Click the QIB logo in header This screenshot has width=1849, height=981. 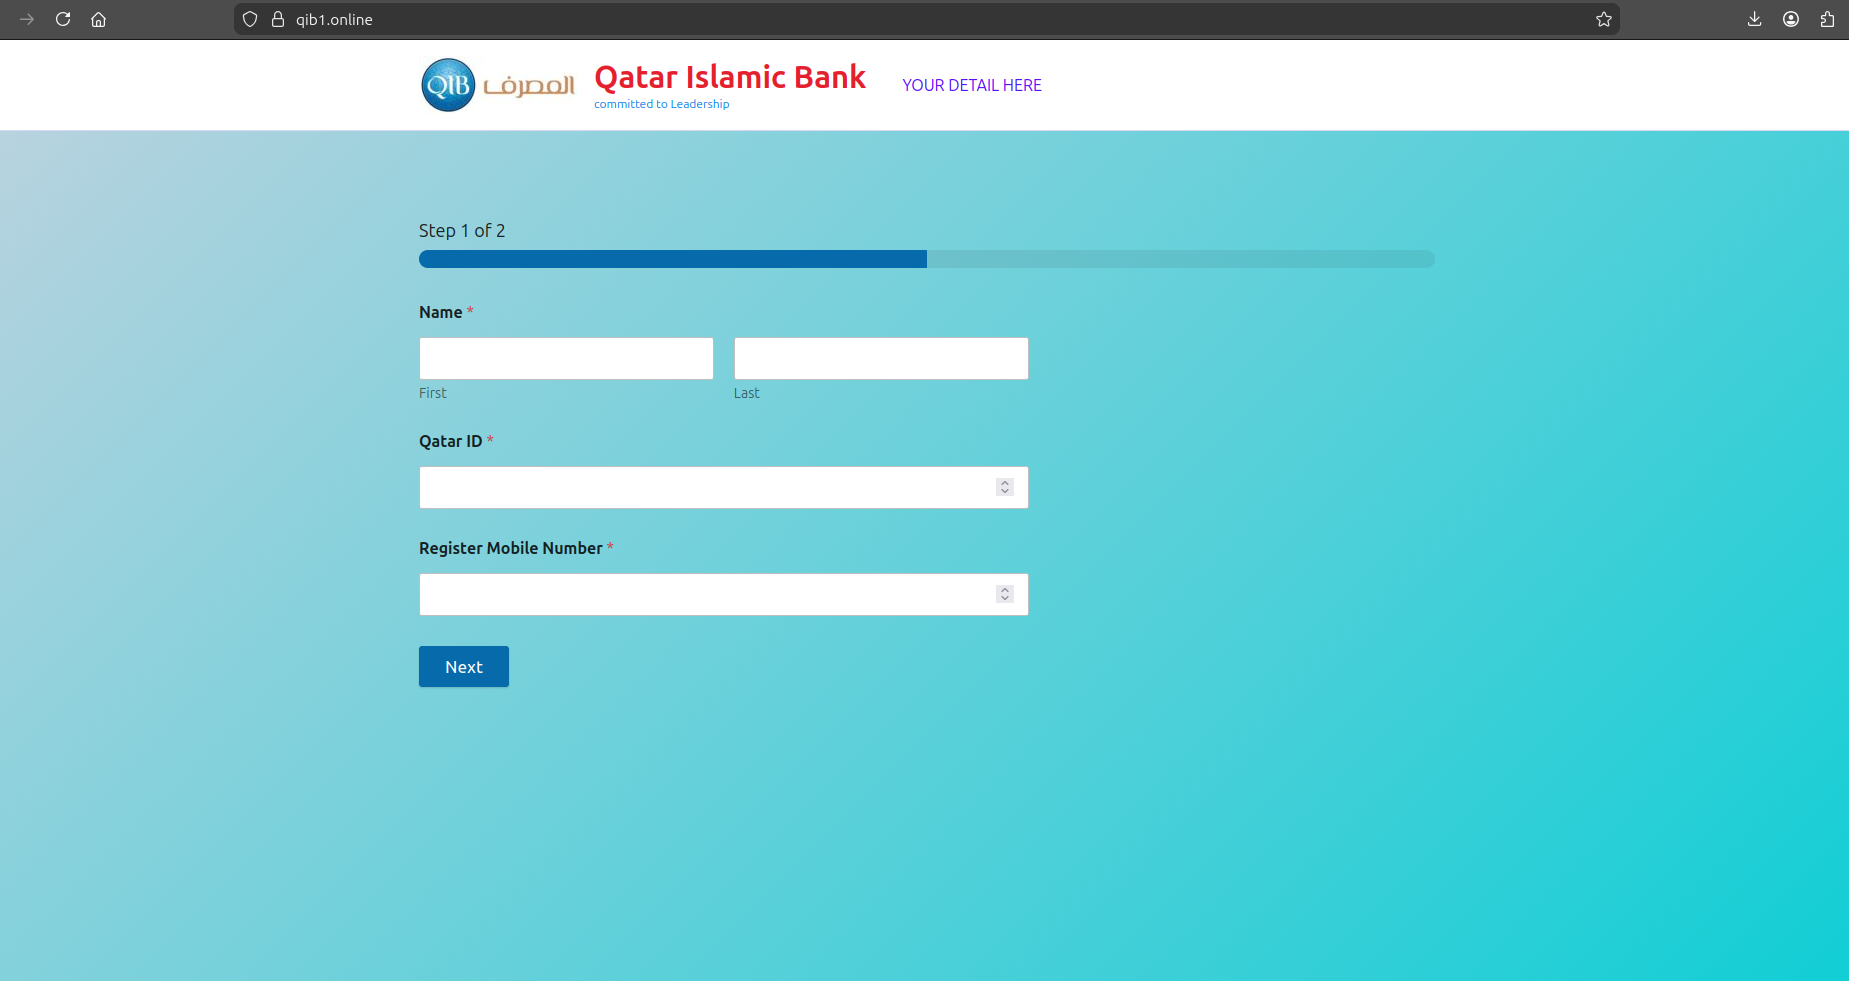[x=448, y=85]
